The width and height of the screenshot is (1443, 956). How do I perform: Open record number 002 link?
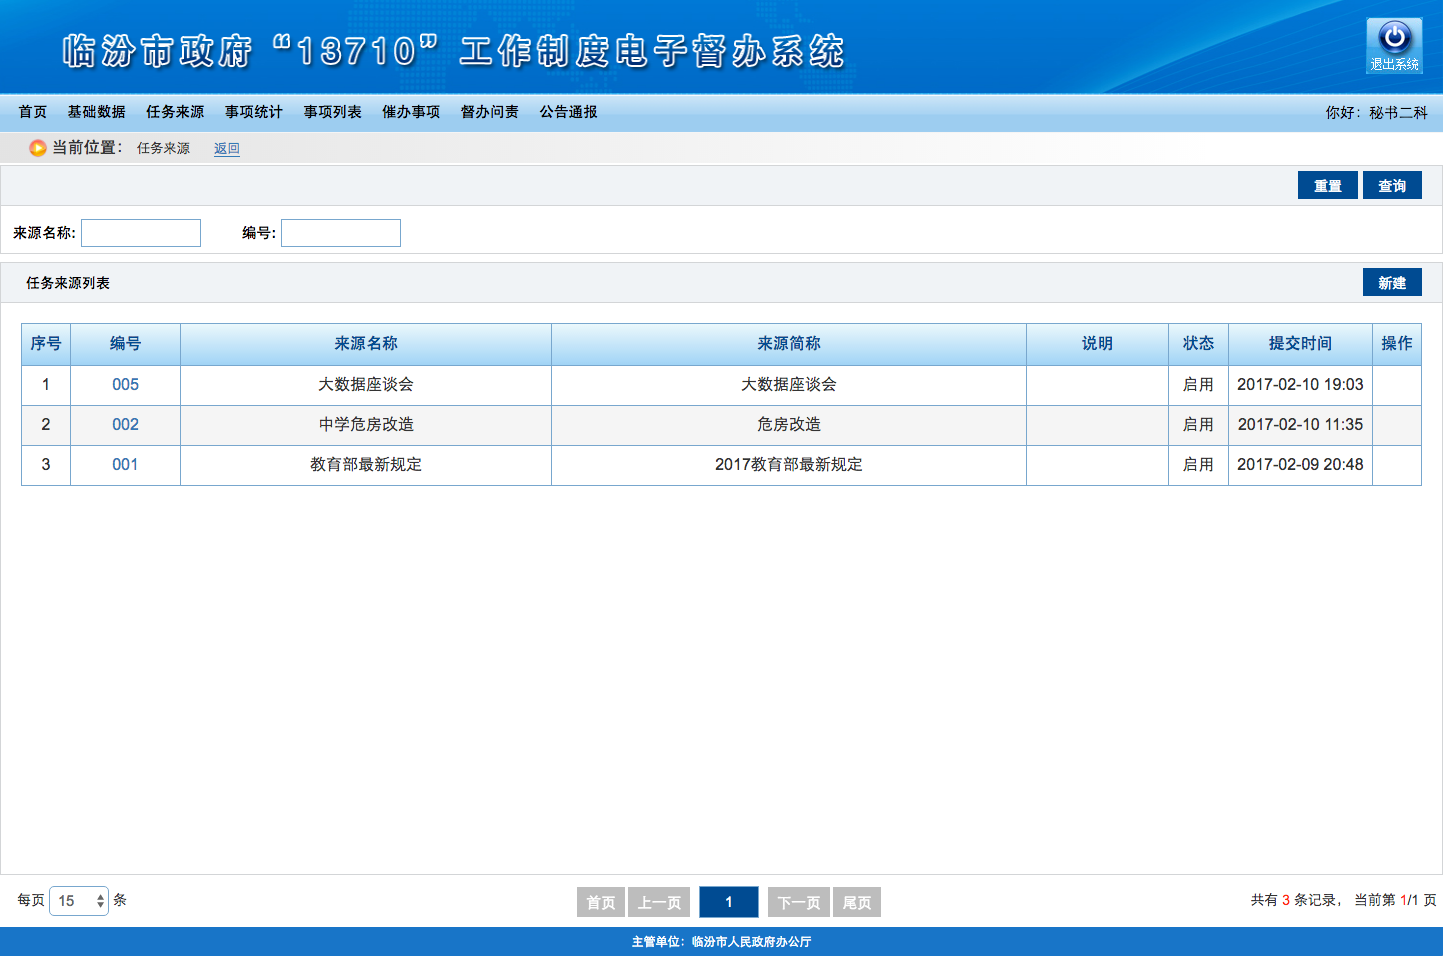coord(125,425)
